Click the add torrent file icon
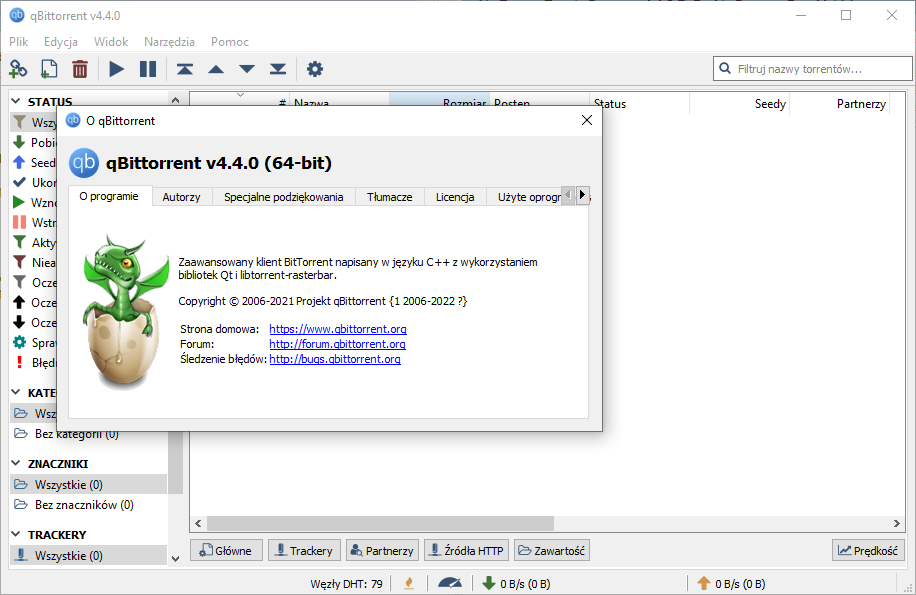The width and height of the screenshot is (916, 595). pyautogui.click(x=49, y=69)
